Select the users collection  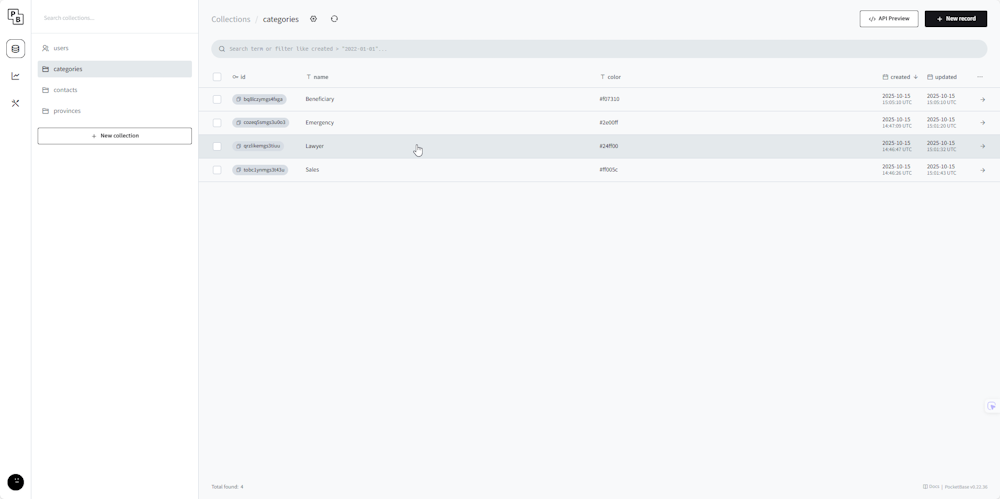coord(115,48)
